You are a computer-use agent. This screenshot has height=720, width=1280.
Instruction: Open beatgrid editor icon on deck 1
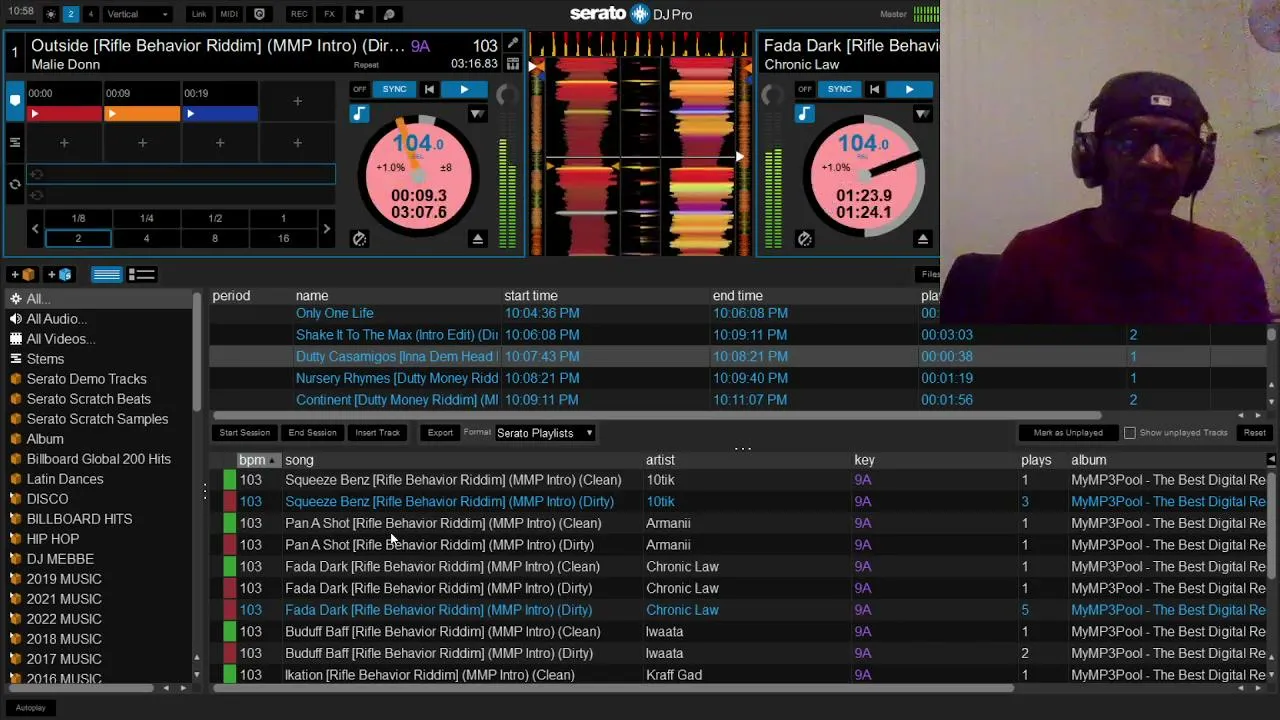[x=513, y=64]
